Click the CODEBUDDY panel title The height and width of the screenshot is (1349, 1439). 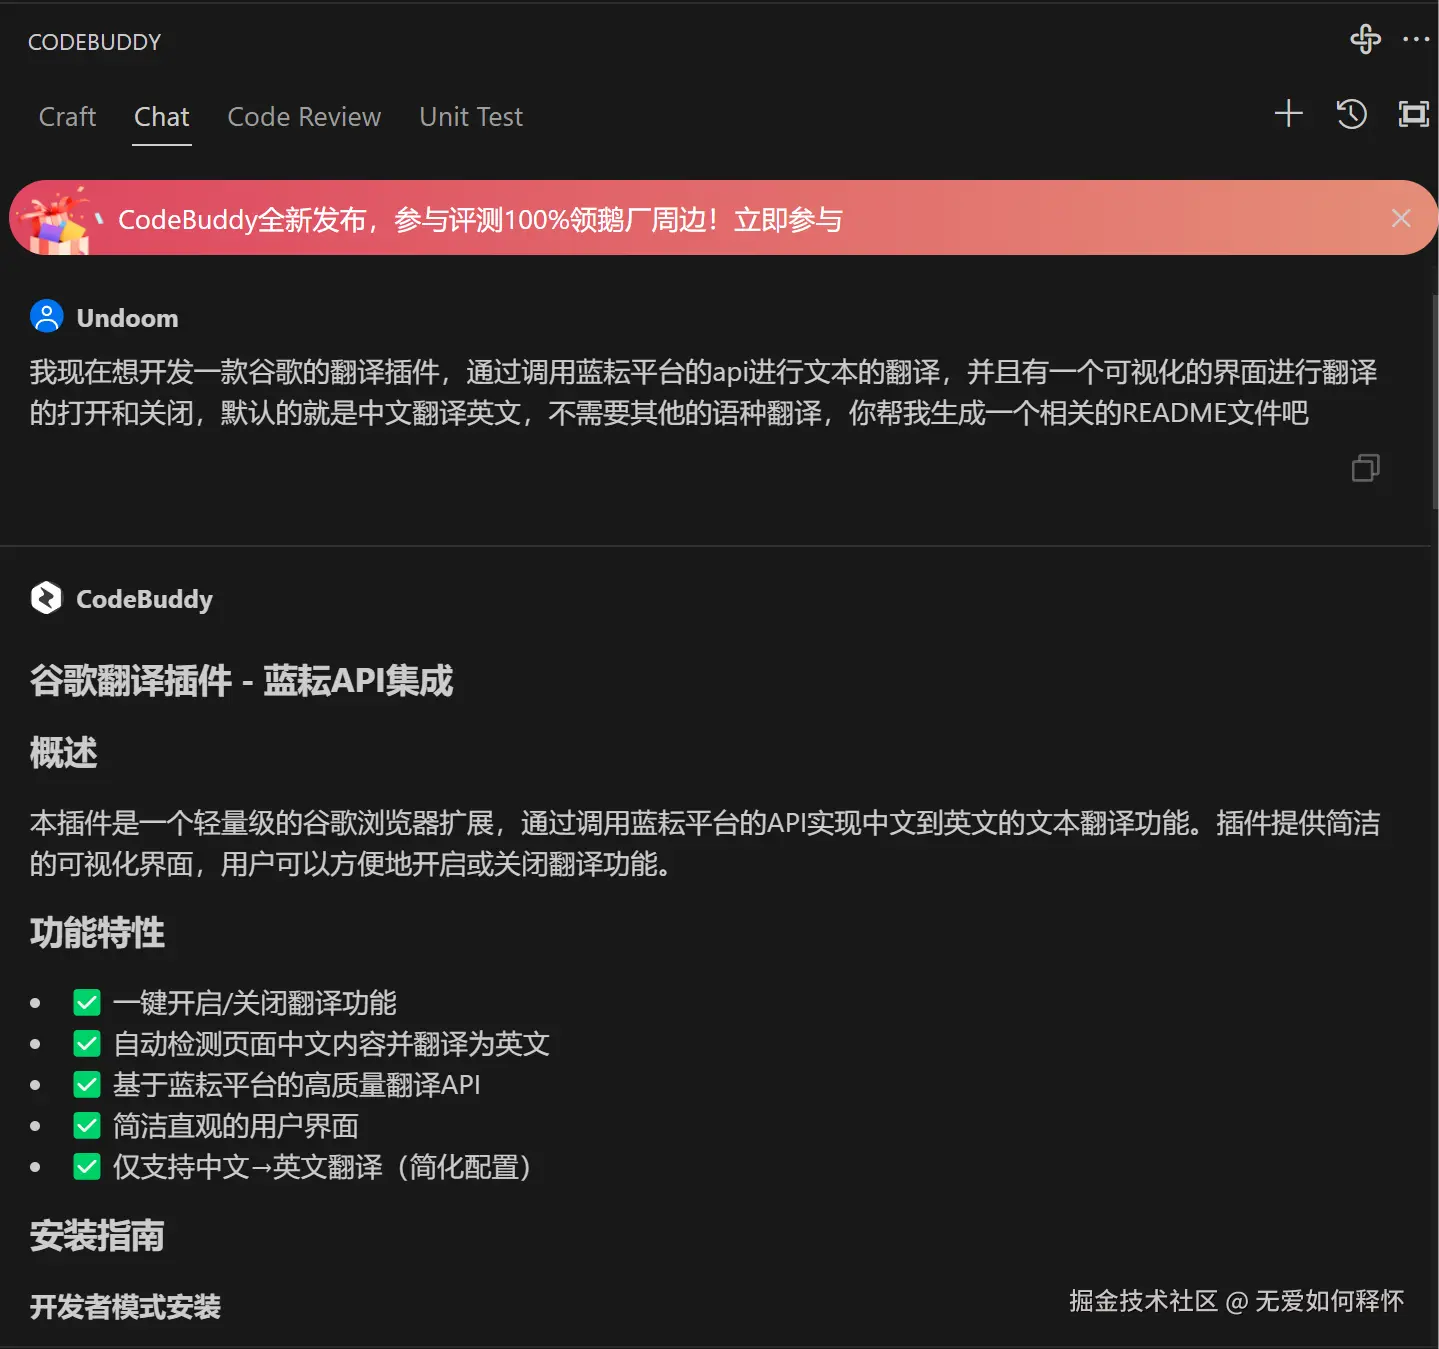point(94,42)
